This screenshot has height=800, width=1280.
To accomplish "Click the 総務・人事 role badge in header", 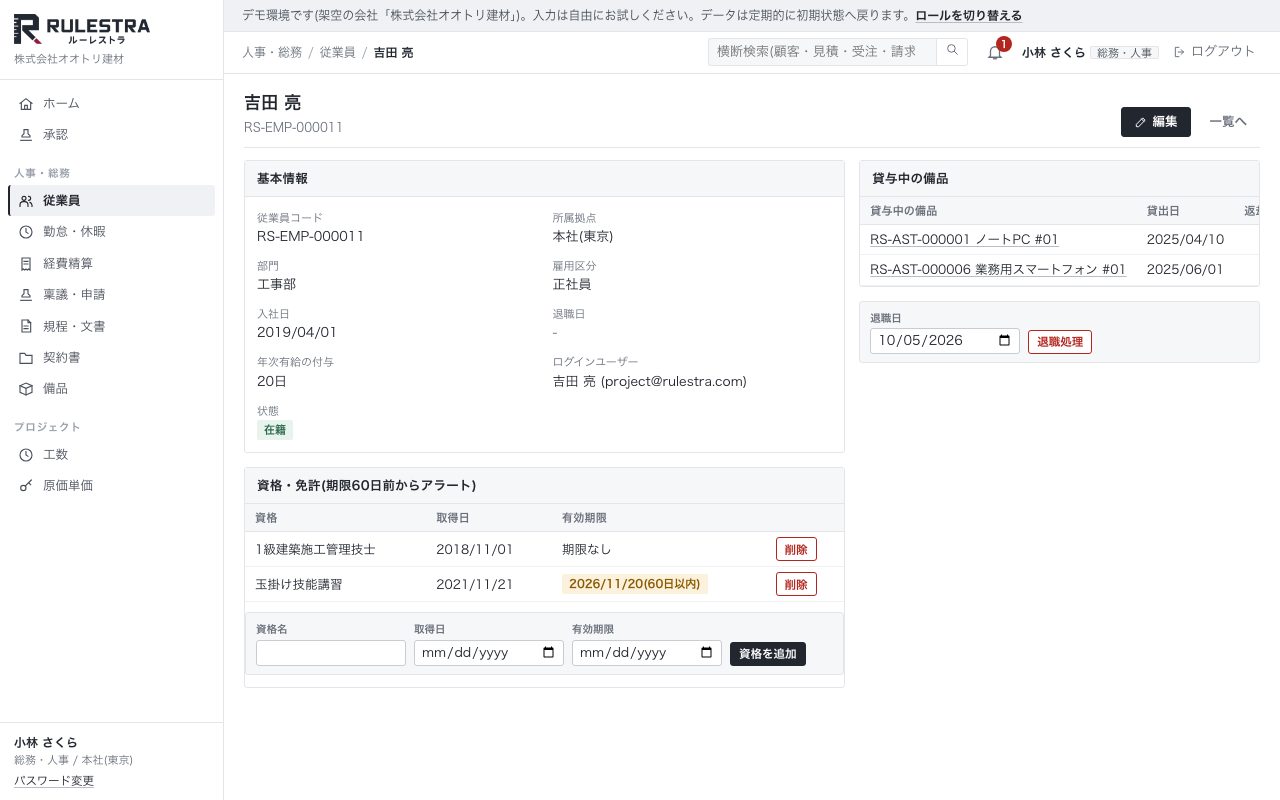I will [1125, 52].
